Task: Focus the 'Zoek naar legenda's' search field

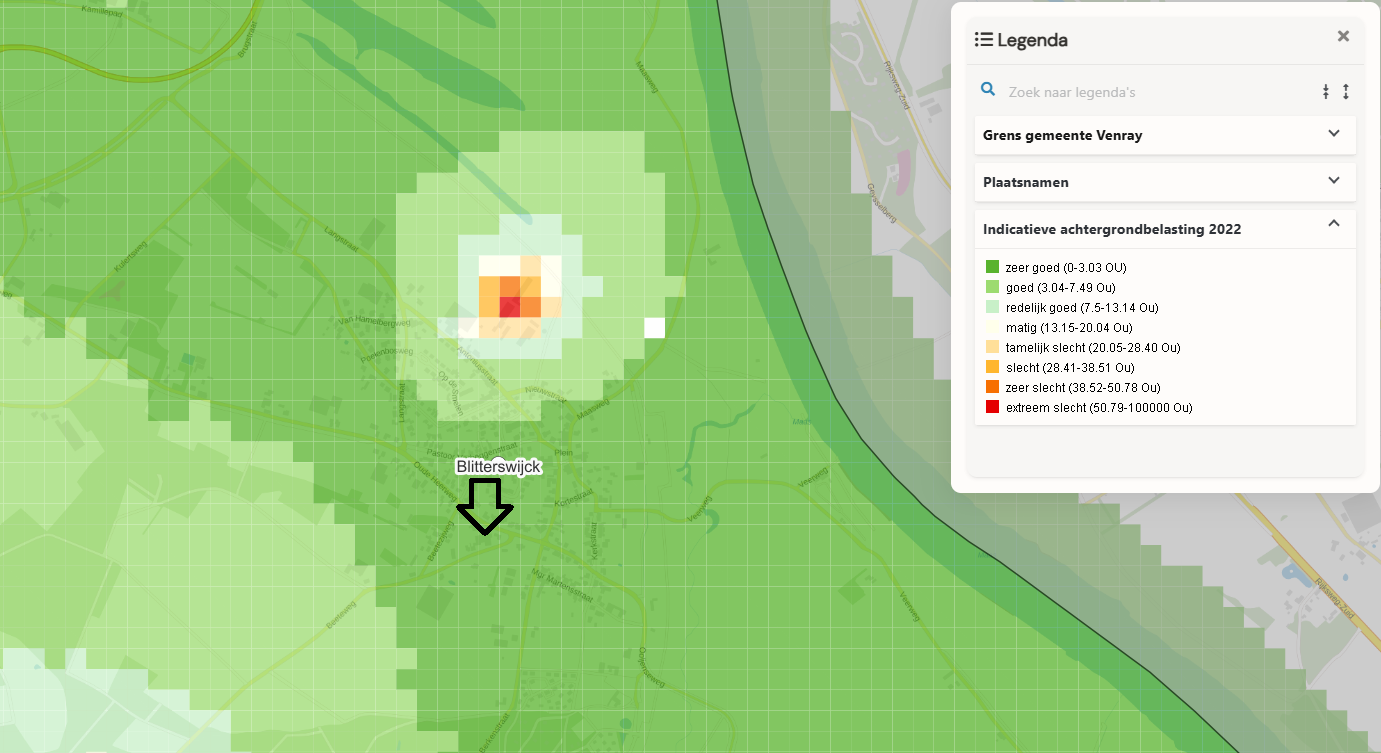Action: tap(1150, 92)
